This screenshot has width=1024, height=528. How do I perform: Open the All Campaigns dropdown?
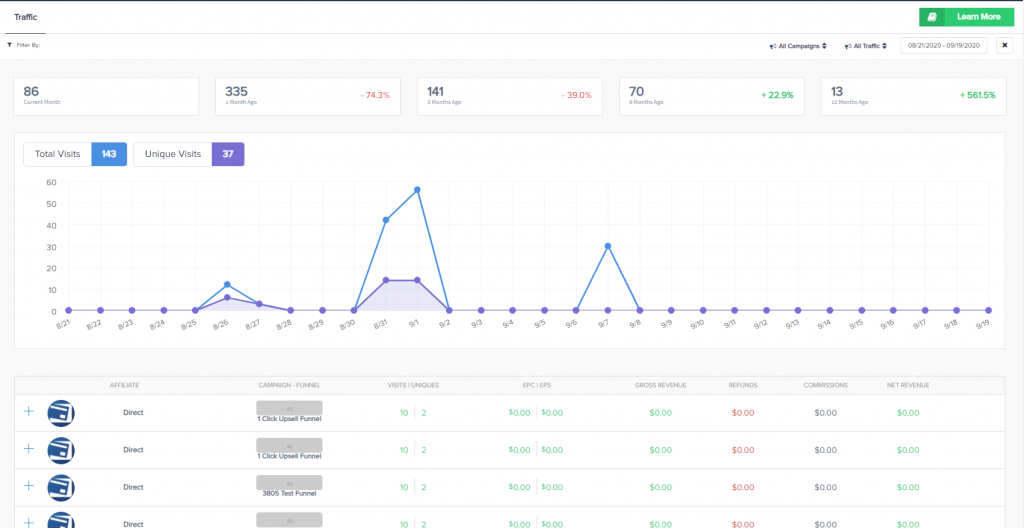click(x=801, y=46)
